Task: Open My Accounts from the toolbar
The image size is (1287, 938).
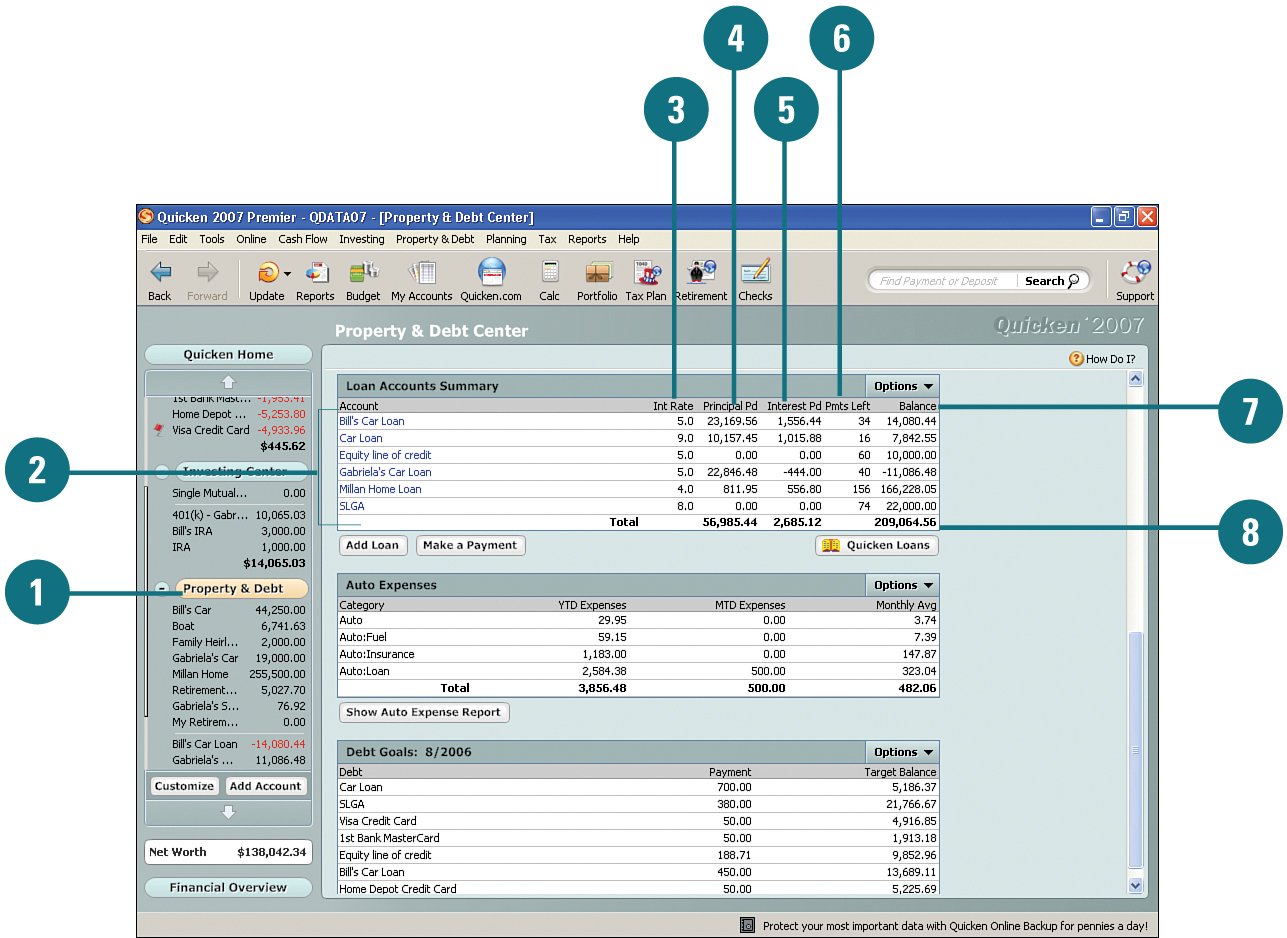Action: (421, 273)
